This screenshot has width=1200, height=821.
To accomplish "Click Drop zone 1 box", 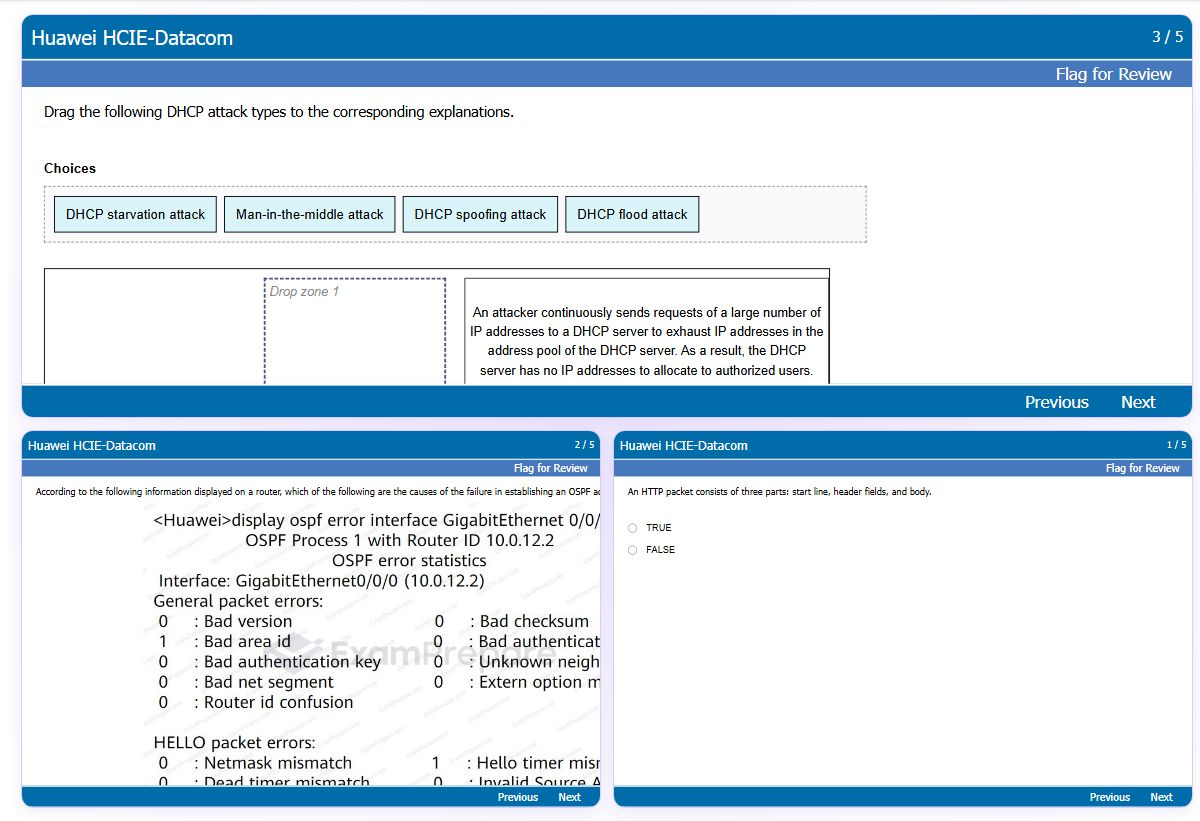I will 355,331.
